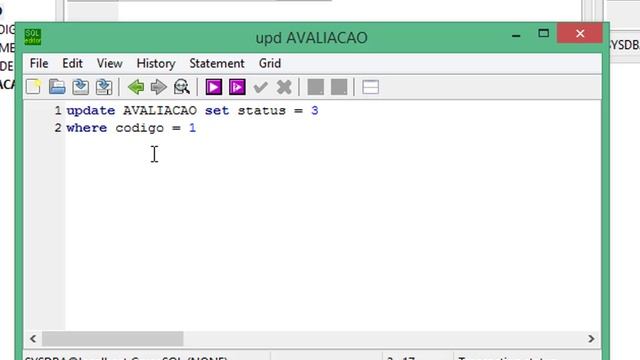Click the Save file toolbar icon
The width and height of the screenshot is (640, 360).
[x=80, y=87]
